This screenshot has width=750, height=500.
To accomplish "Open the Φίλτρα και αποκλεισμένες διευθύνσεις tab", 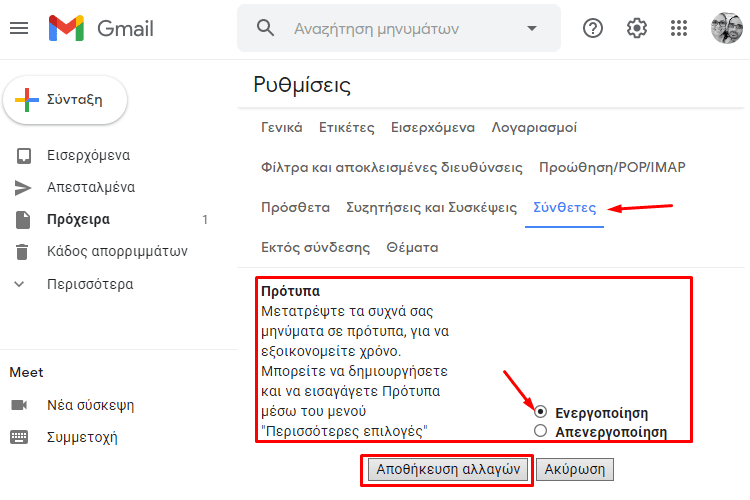I will (391, 167).
